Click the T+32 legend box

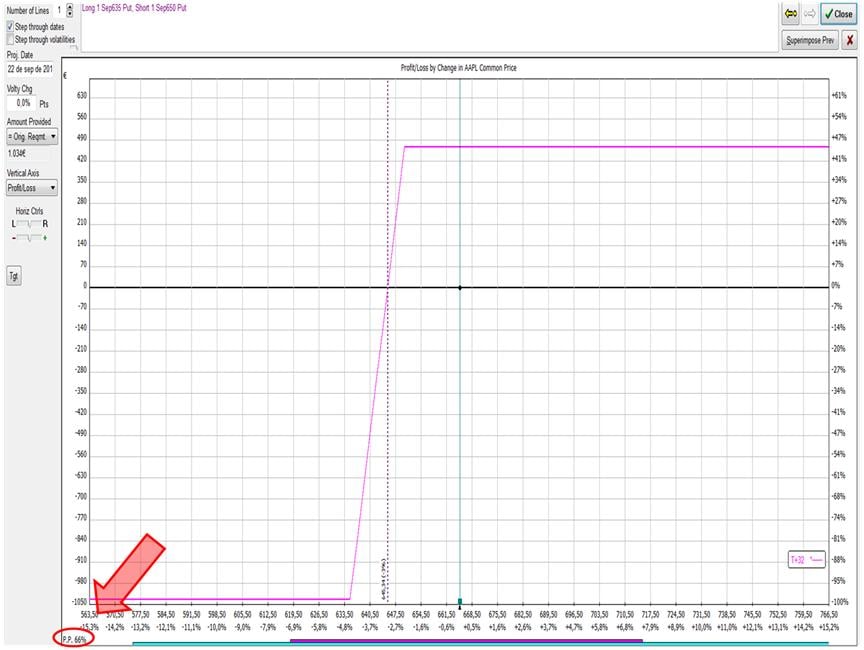[x=807, y=560]
